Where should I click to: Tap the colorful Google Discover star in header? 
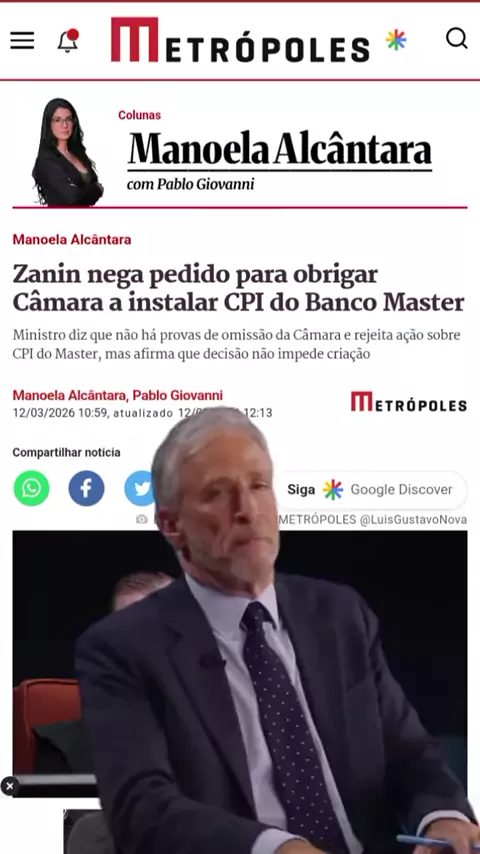click(396, 40)
